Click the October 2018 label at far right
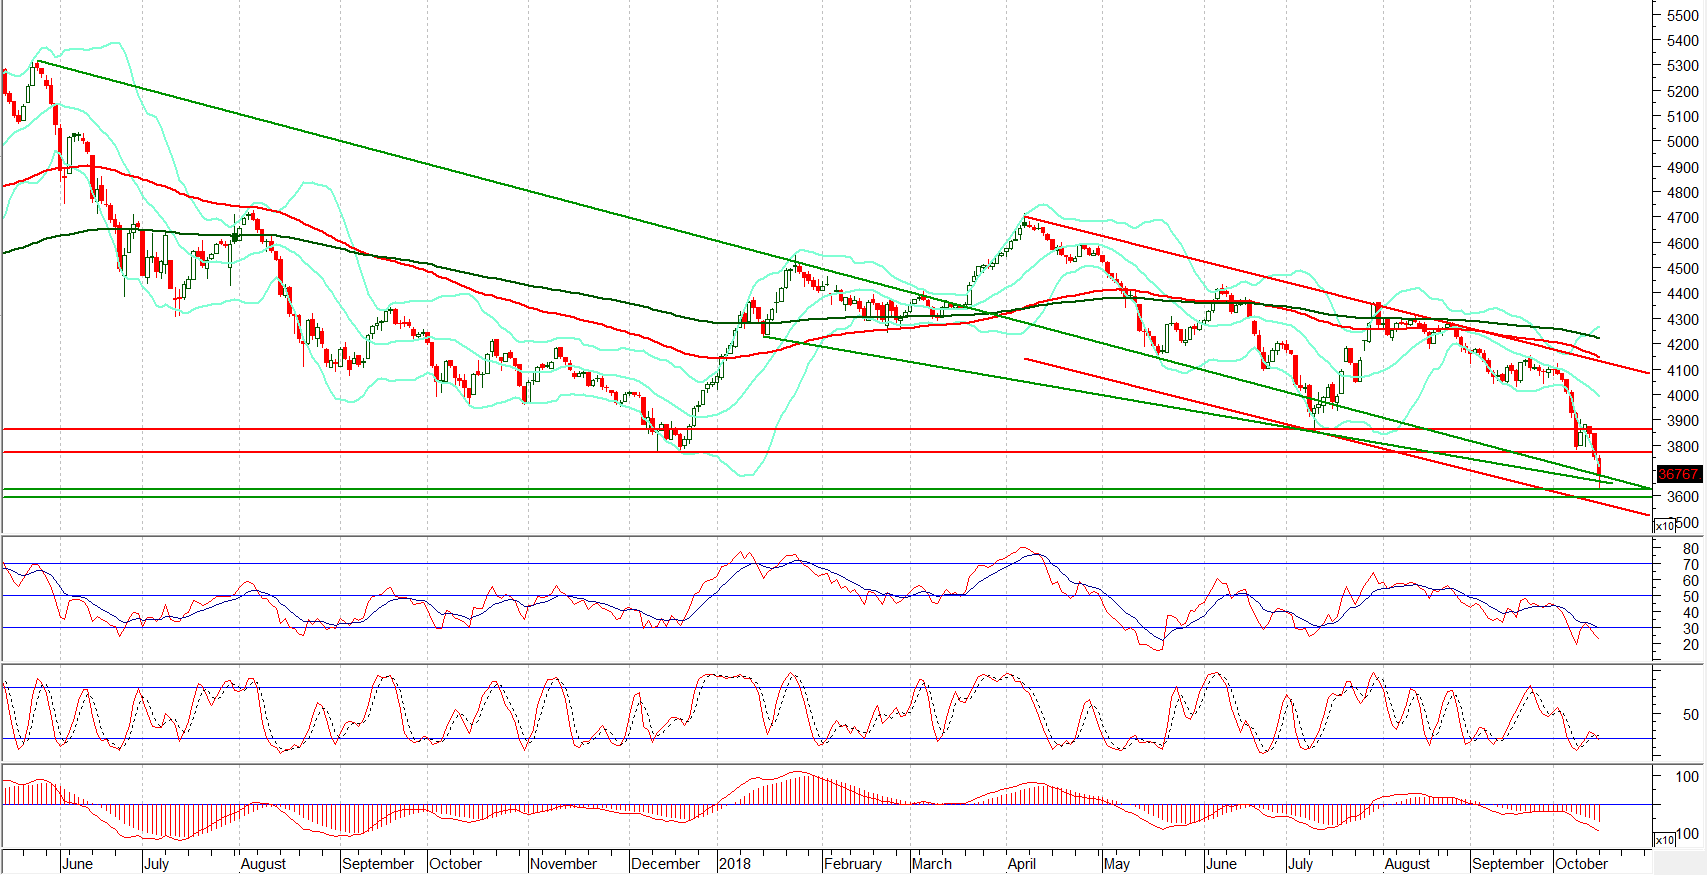 1581,863
